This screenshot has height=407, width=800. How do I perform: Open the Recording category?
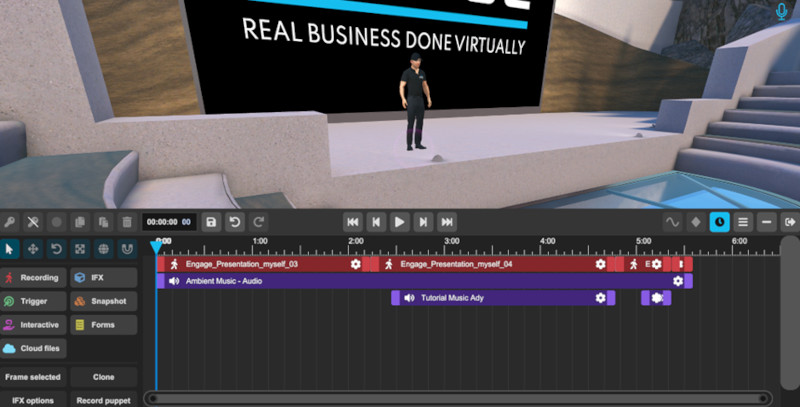click(33, 277)
